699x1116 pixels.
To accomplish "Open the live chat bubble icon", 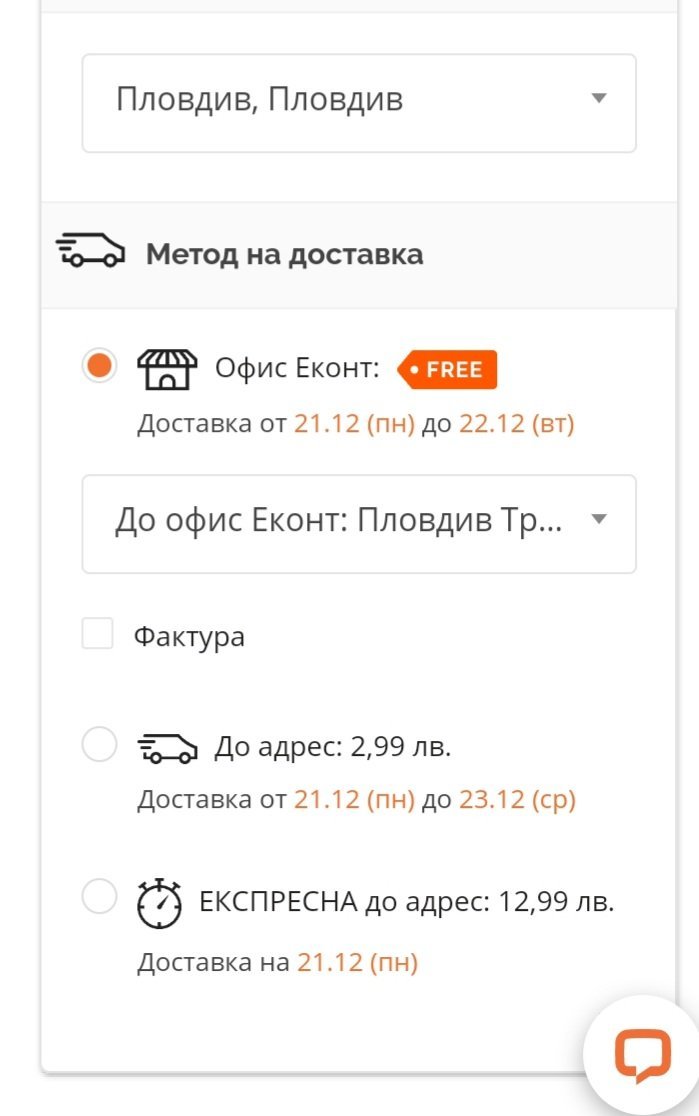I will click(x=643, y=1055).
